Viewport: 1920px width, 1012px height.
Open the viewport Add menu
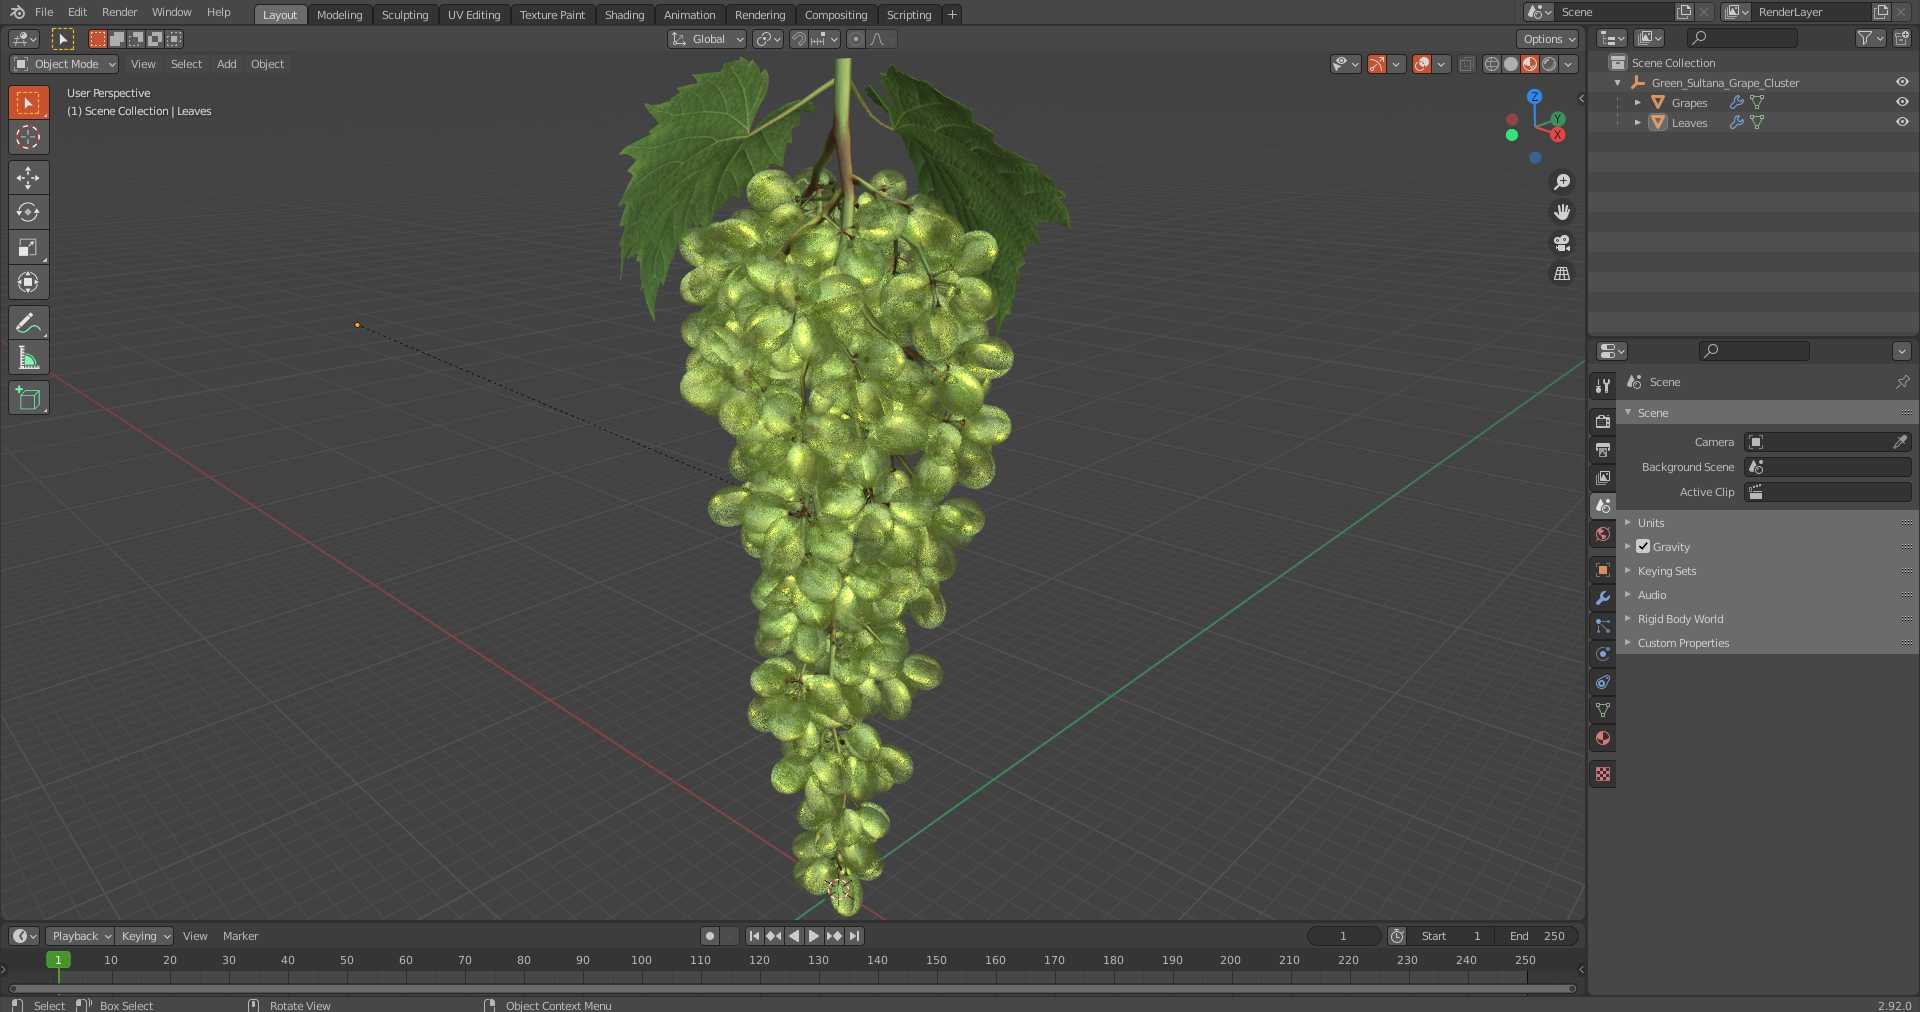227,64
